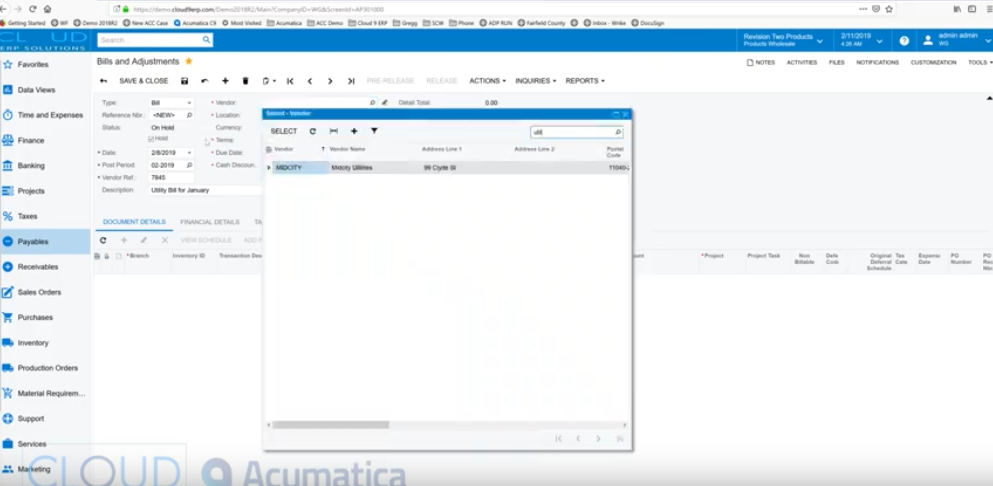Open the Sales Orders workspace
This screenshot has width=993, height=486.
39,293
